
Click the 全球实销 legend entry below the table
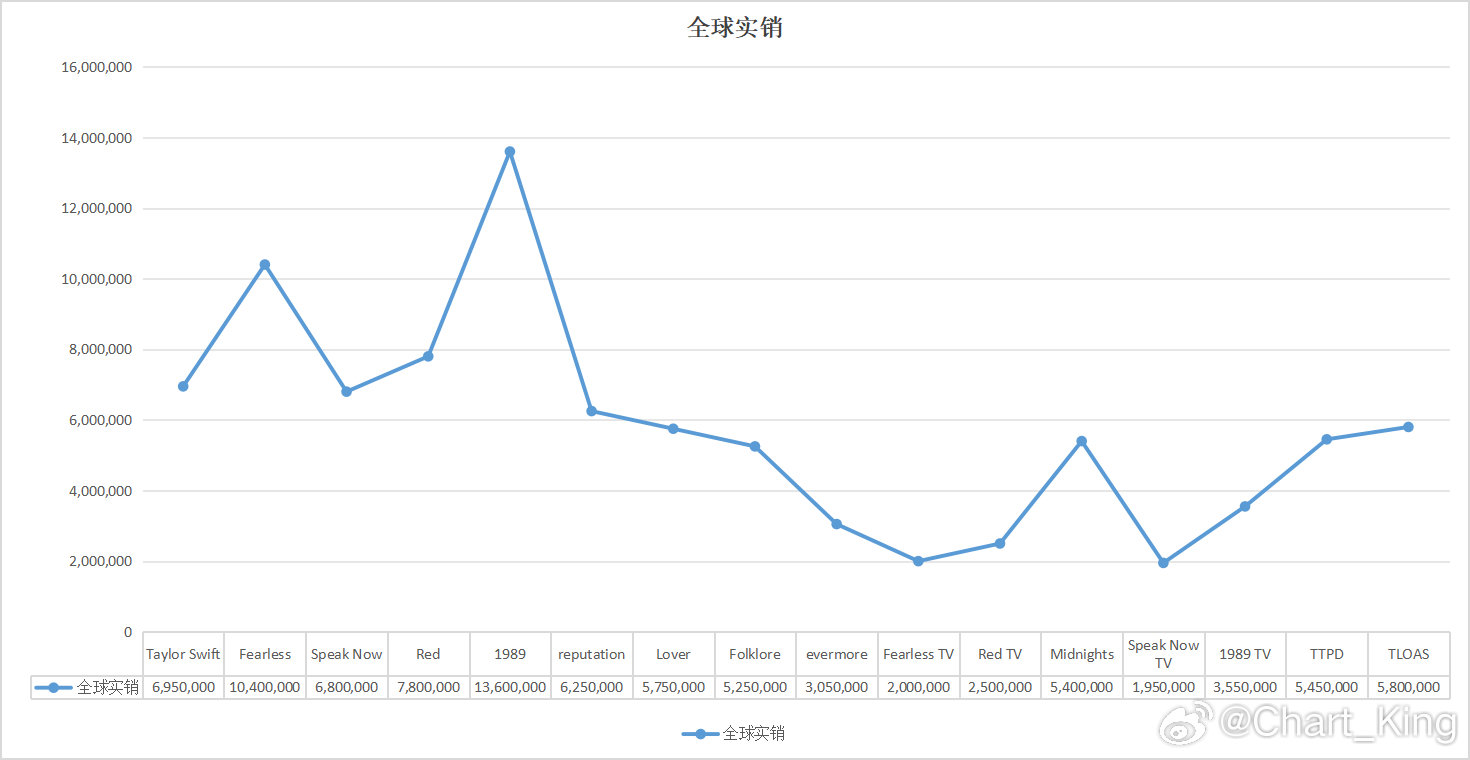pyautogui.click(x=735, y=733)
